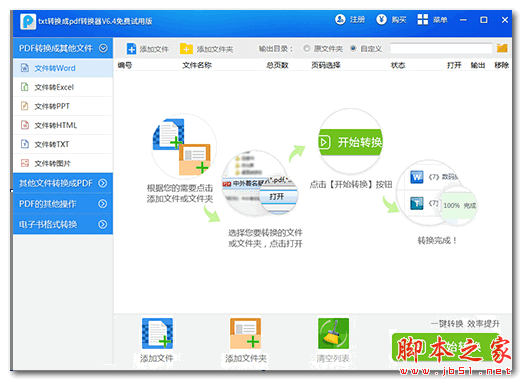The image size is (523, 382).
Task: Click the add-files tutorial step illustration
Action: (x=183, y=147)
